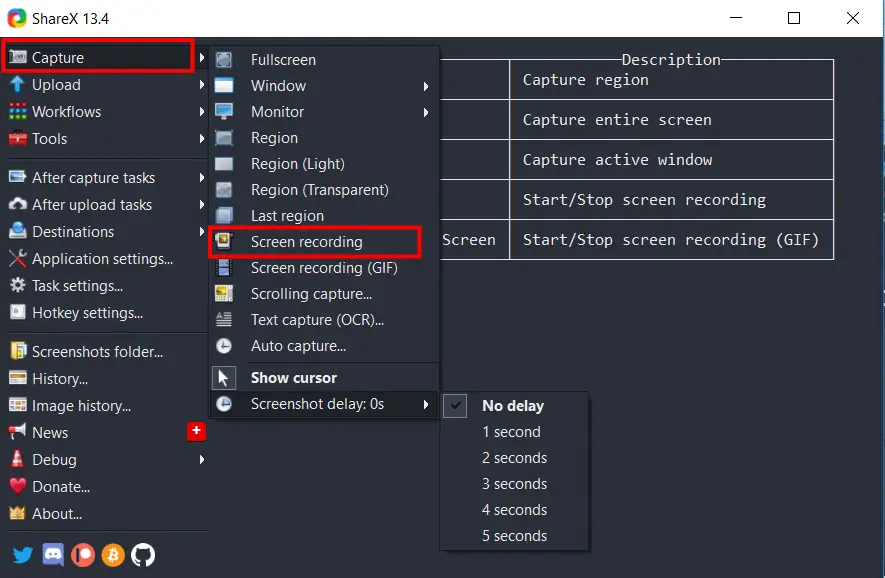Open Discord link icon at bottom

click(x=53, y=555)
